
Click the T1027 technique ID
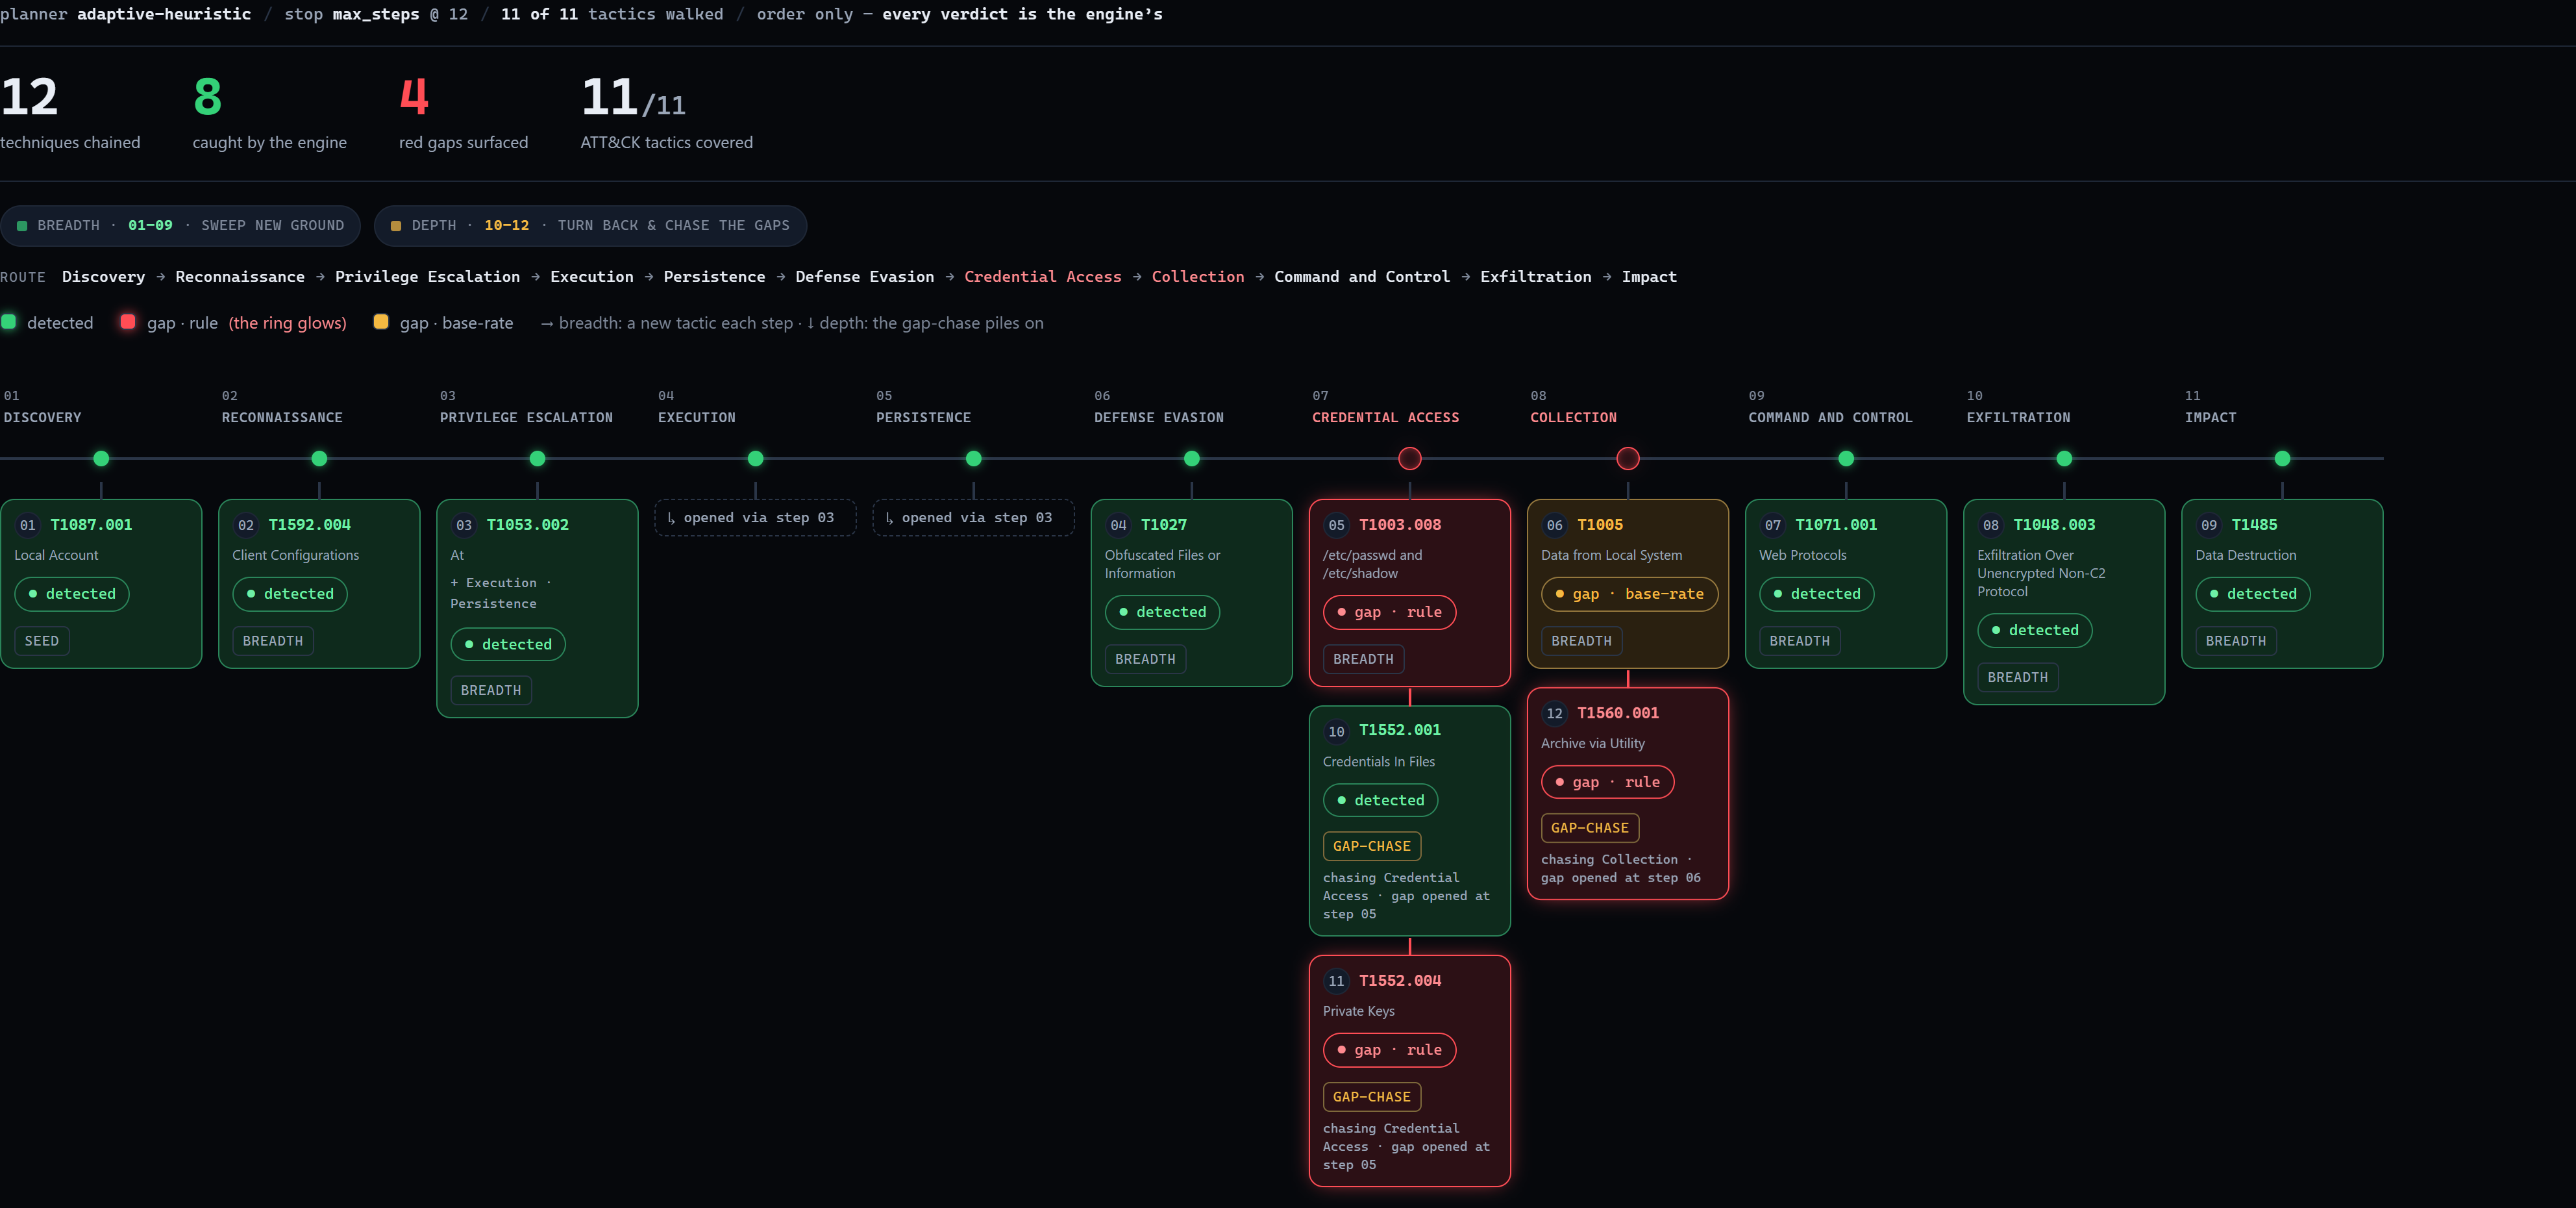click(1164, 525)
